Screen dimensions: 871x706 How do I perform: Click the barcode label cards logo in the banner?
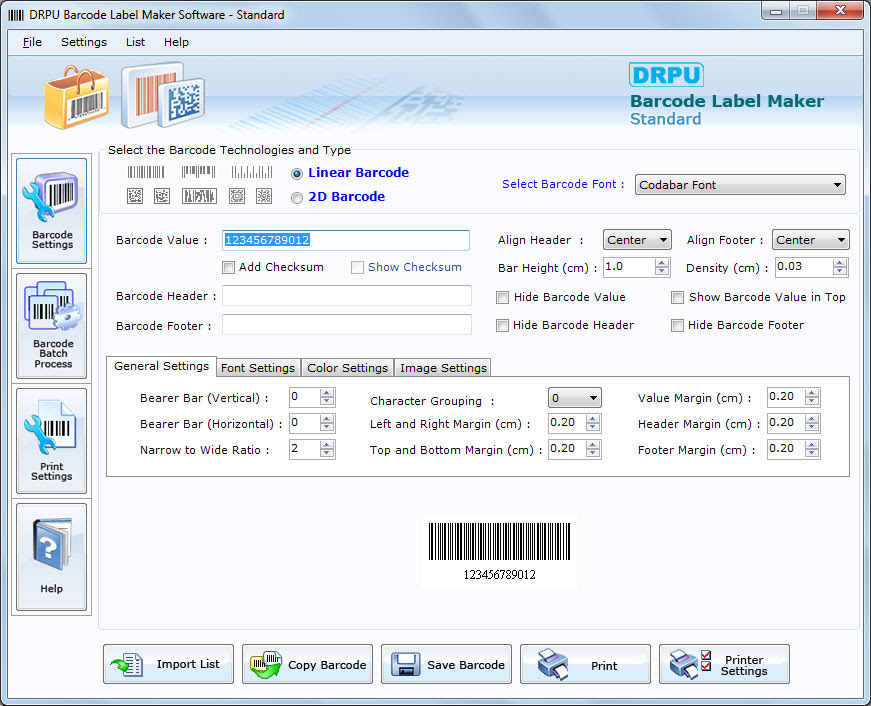[x=163, y=95]
